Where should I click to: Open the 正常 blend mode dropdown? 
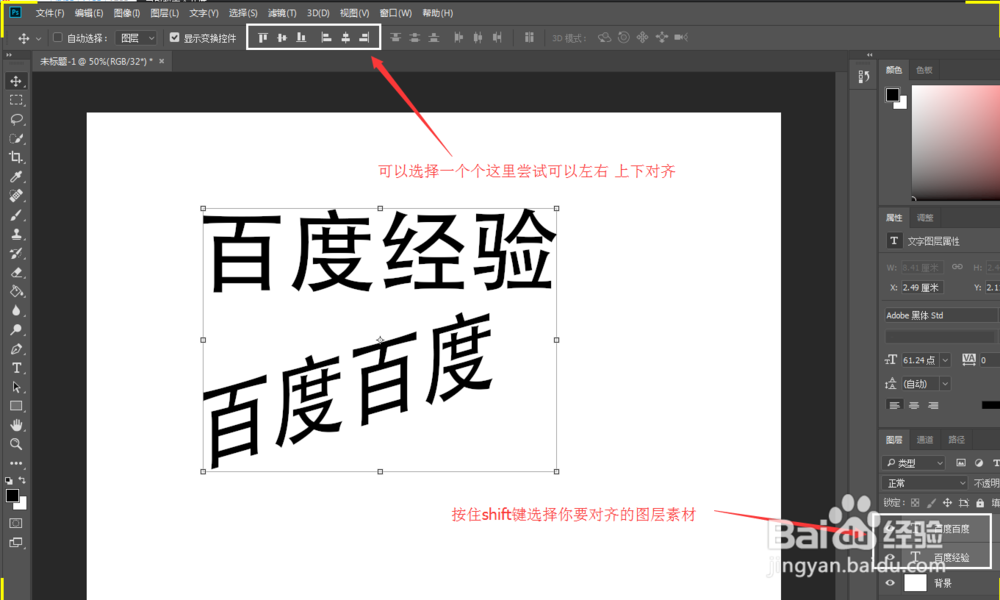point(925,483)
